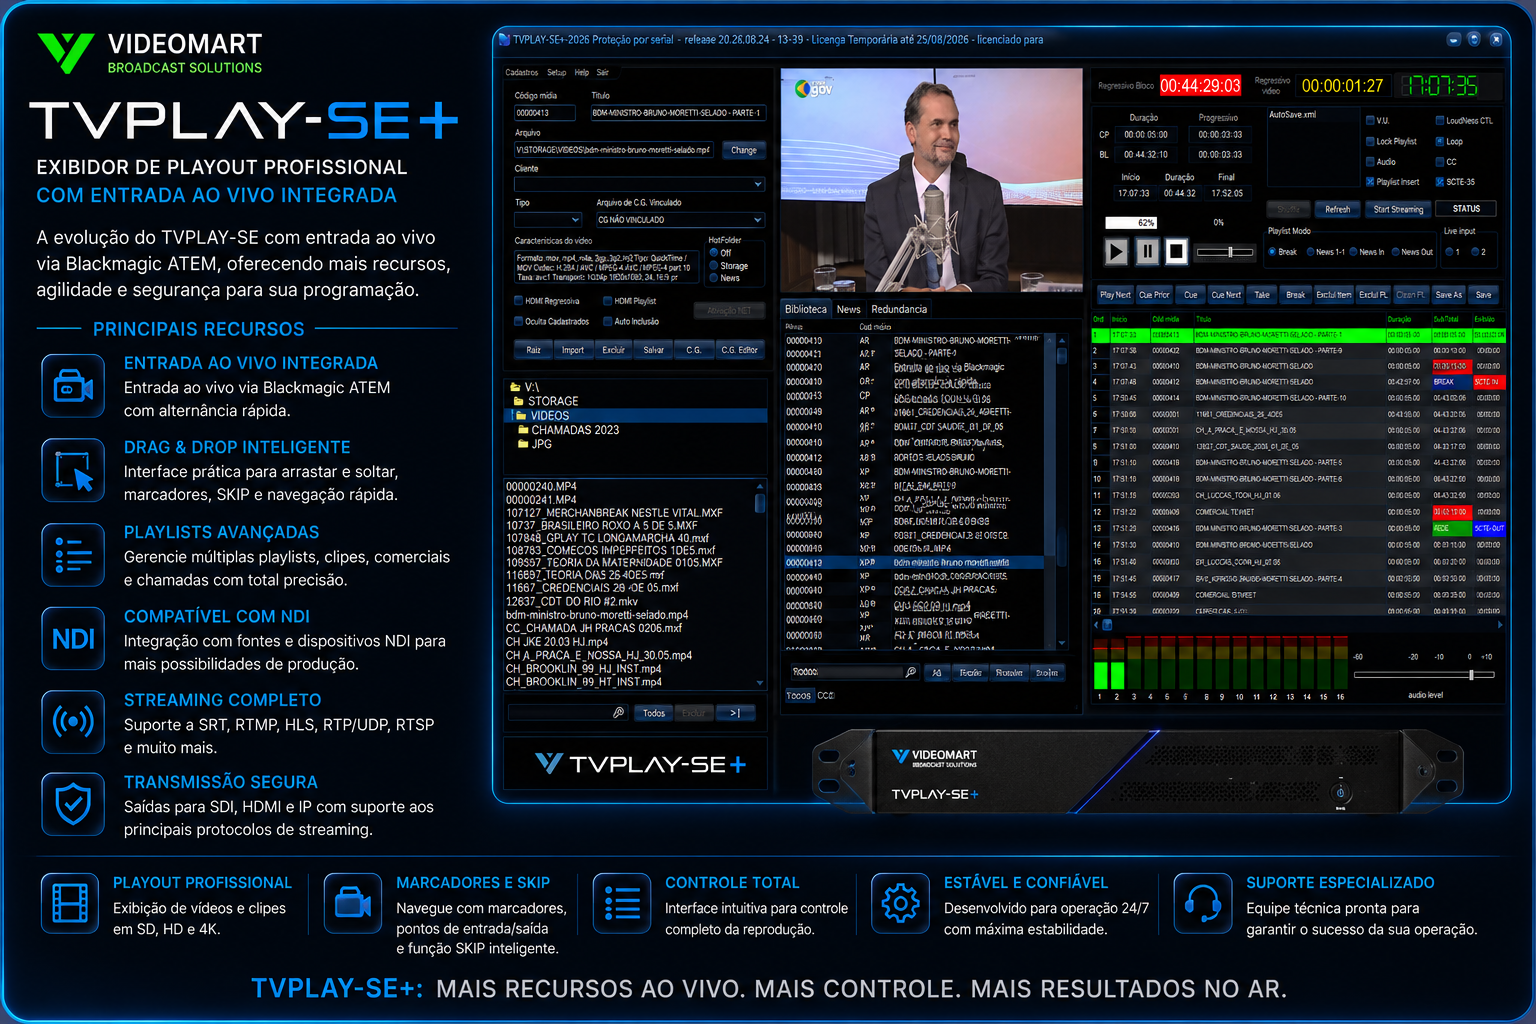Open the C.G. Editor button
Image resolution: width=1536 pixels, height=1024 pixels.
click(740, 350)
